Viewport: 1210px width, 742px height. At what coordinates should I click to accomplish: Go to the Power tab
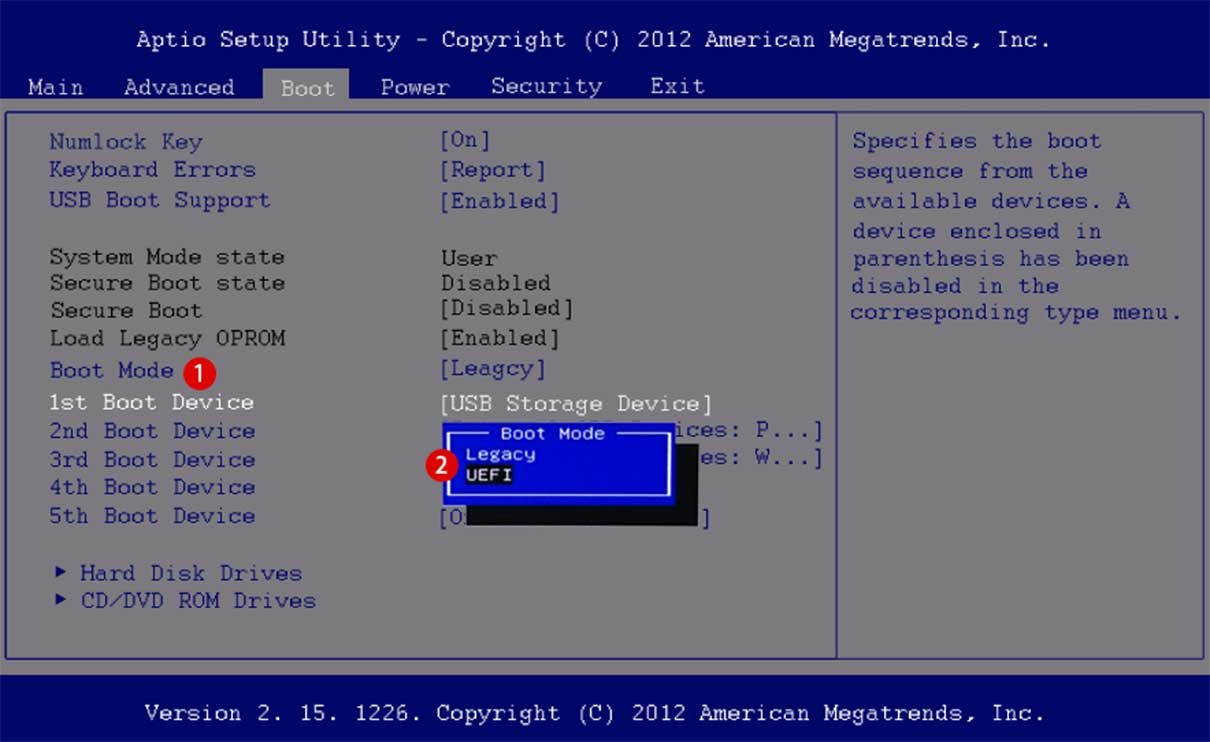pos(415,87)
